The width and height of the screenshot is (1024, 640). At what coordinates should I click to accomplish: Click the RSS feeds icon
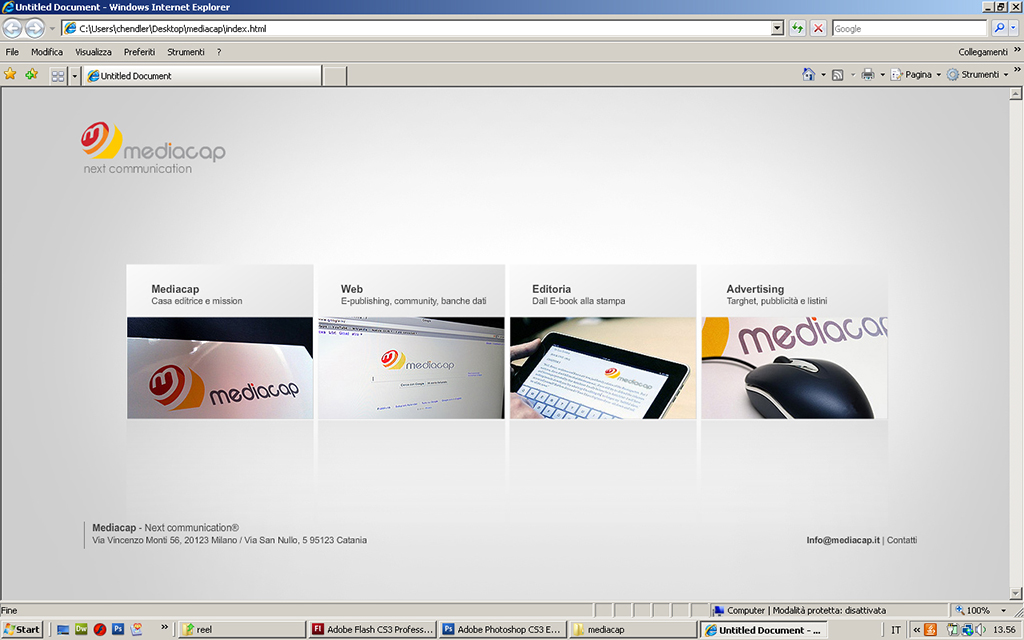(x=838, y=75)
